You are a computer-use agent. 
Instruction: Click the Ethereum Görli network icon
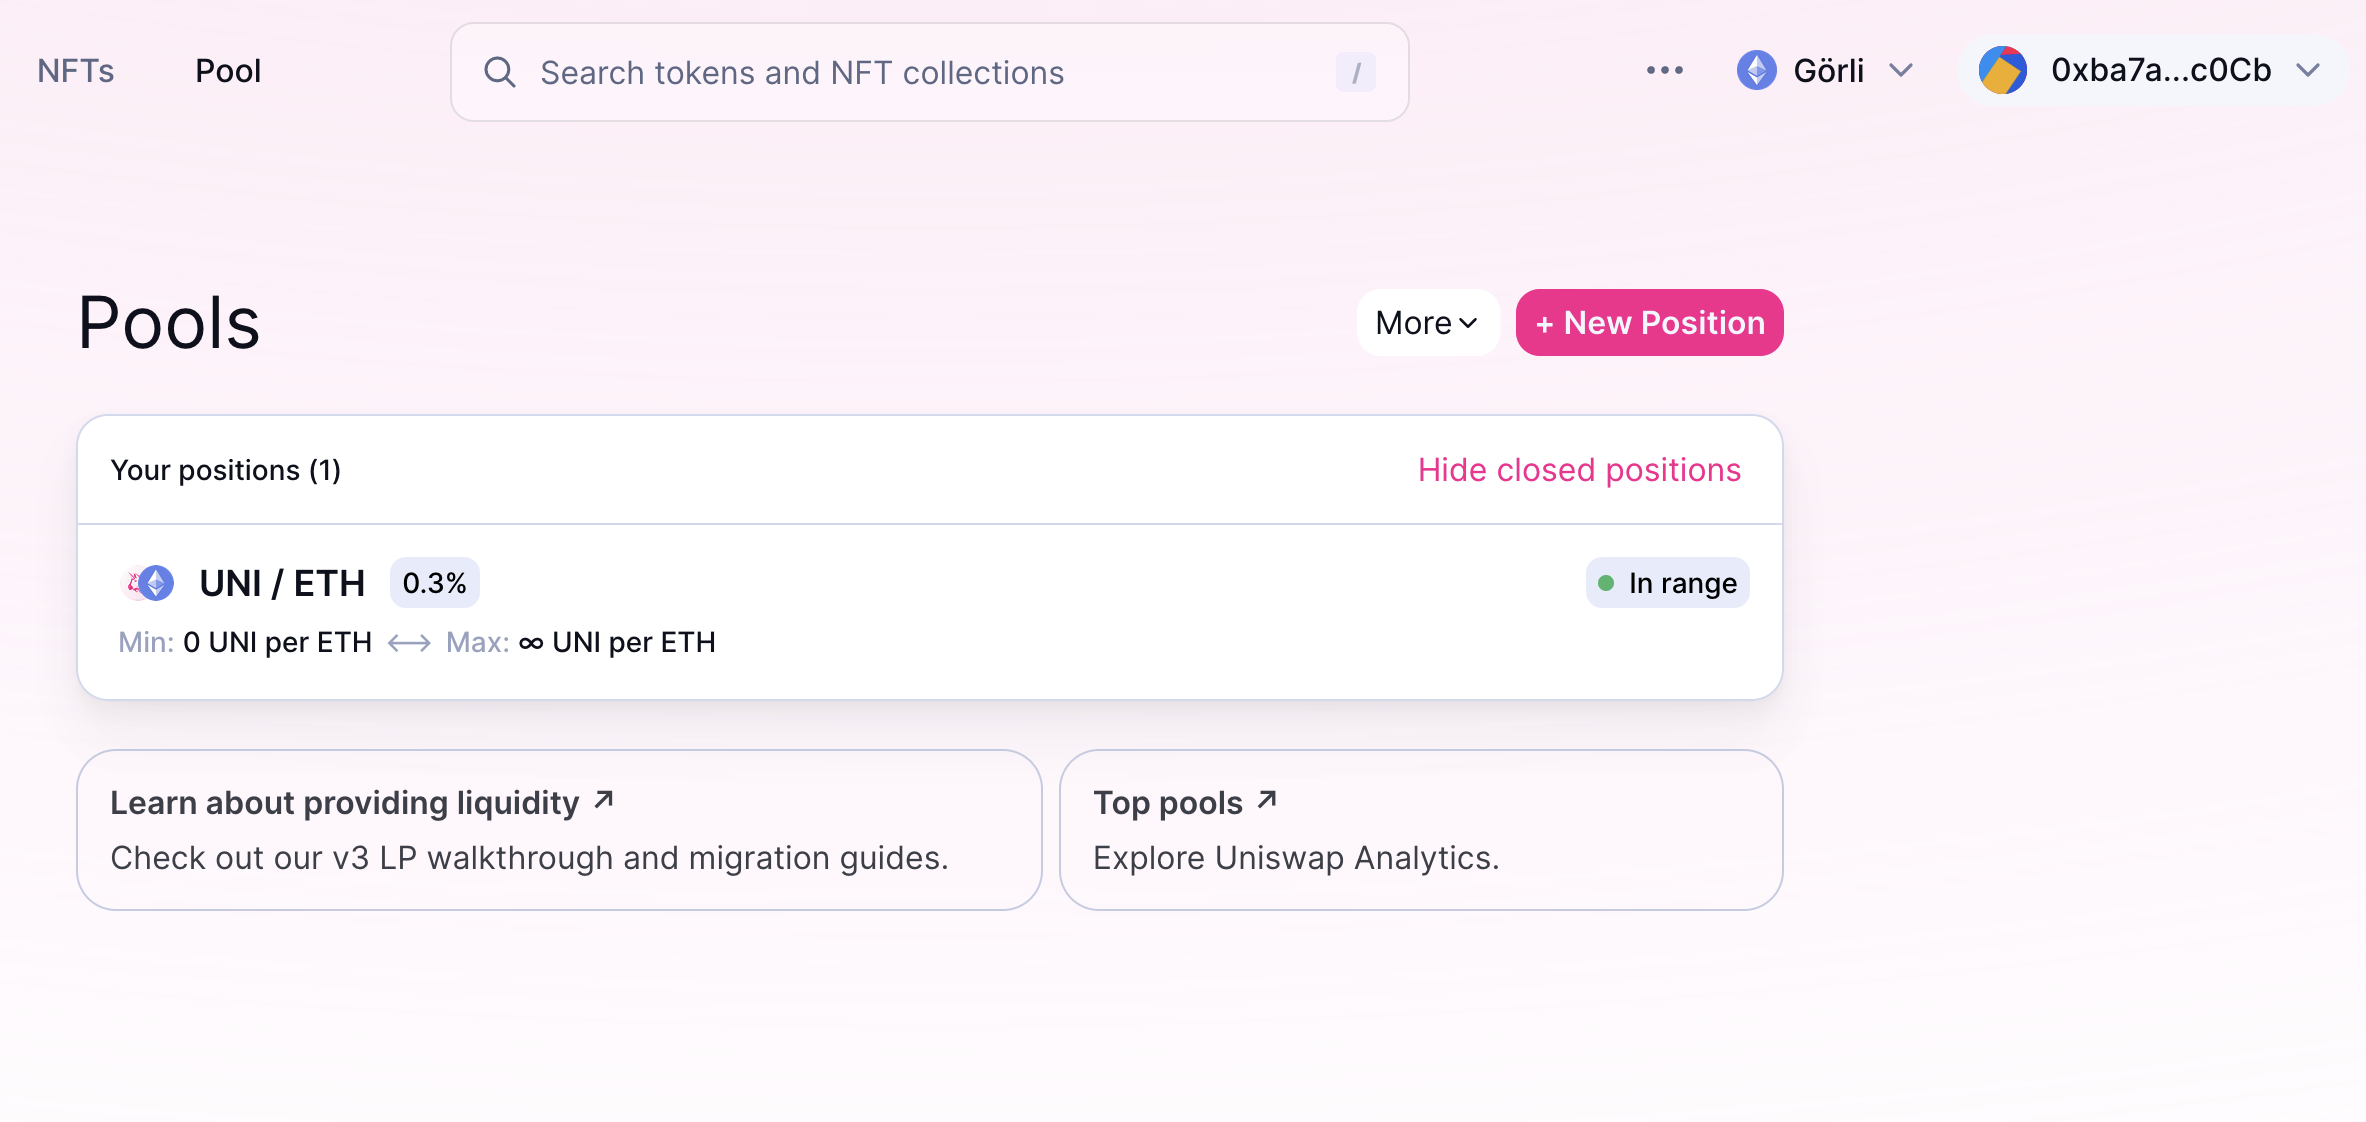point(1756,70)
